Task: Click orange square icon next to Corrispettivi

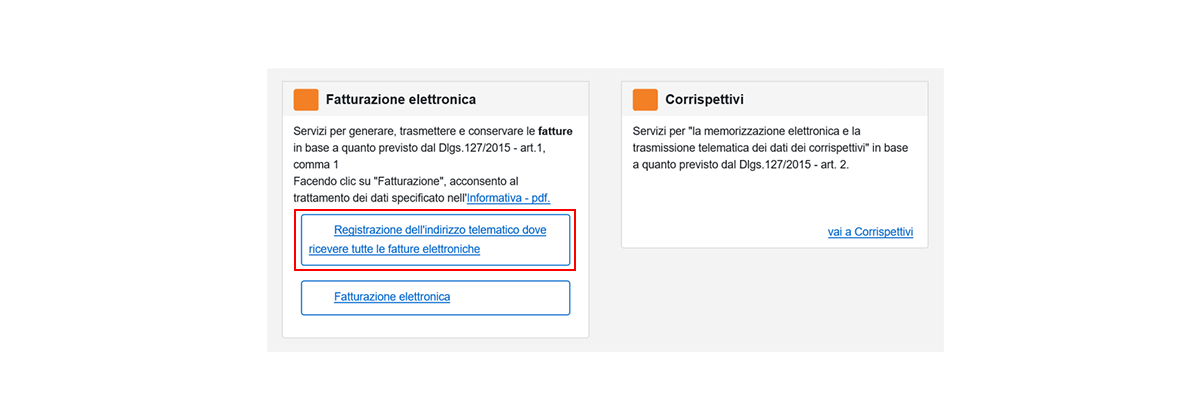Action: 645,100
